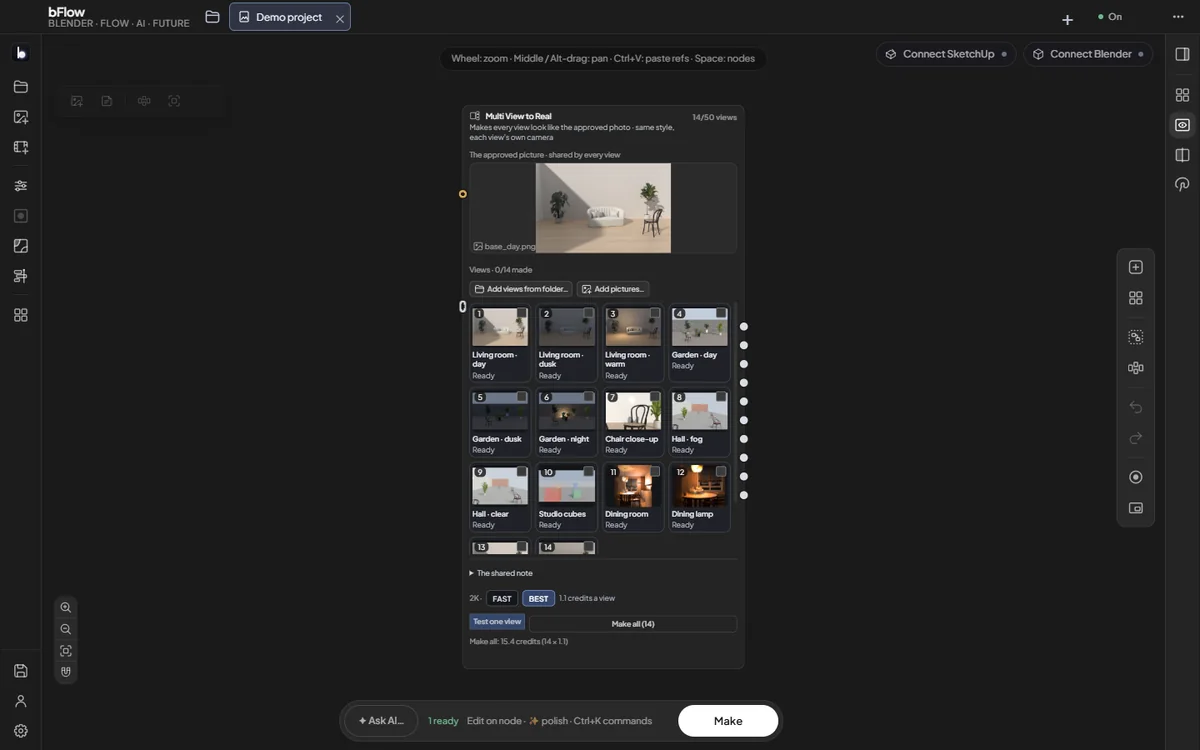Open the four-squares grid icon in left sidebar
This screenshot has height=750, width=1200.
20,315
